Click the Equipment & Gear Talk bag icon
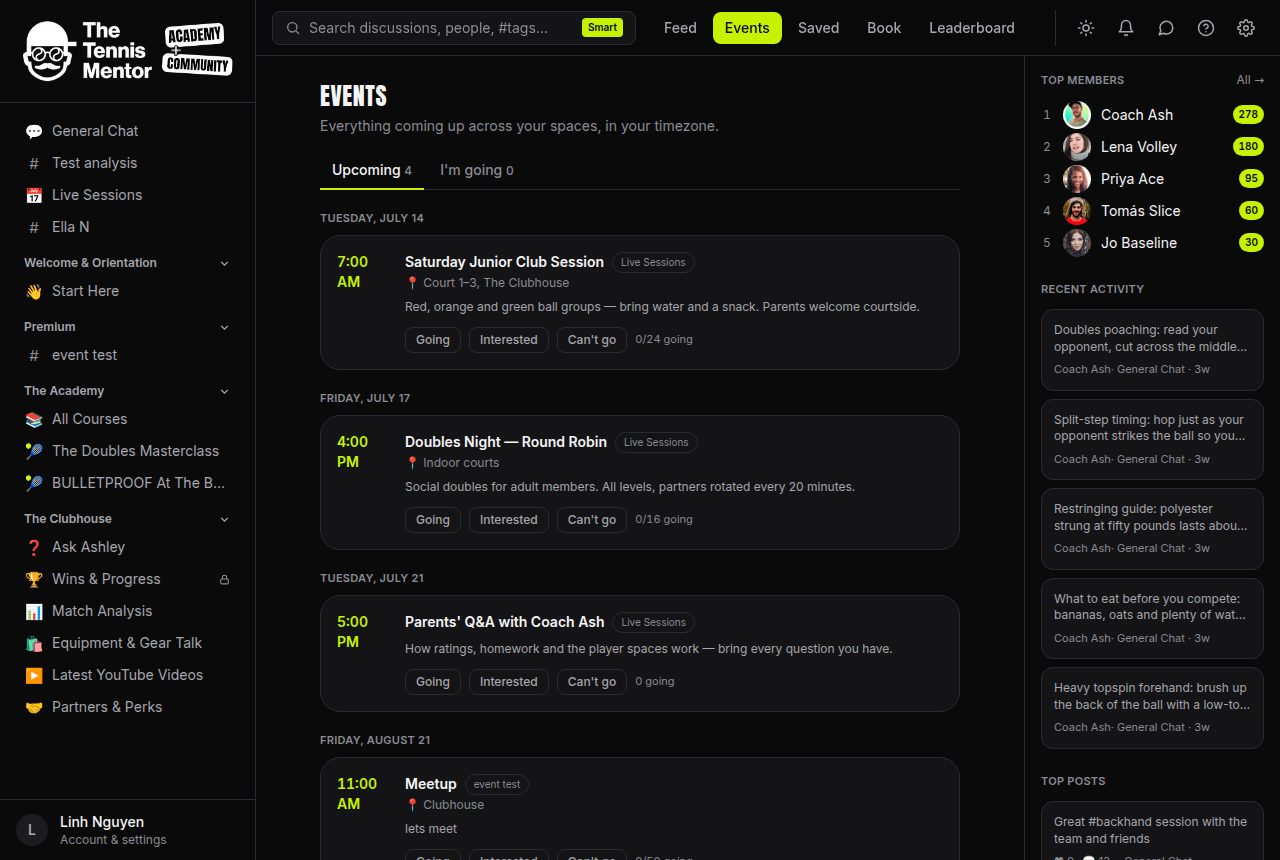 [x=34, y=643]
